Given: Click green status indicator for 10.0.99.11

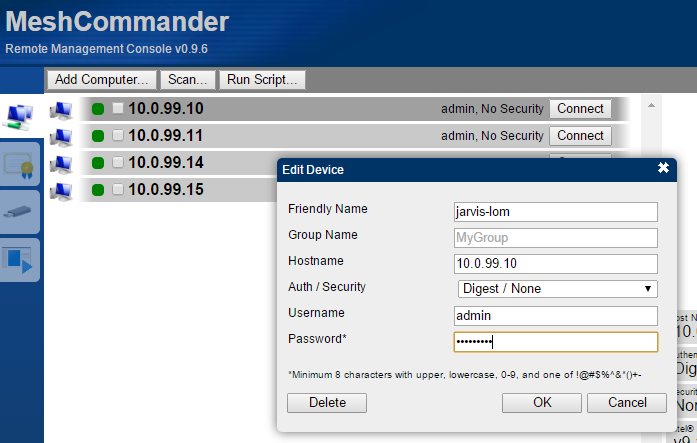Looking at the screenshot, I should 98,136.
